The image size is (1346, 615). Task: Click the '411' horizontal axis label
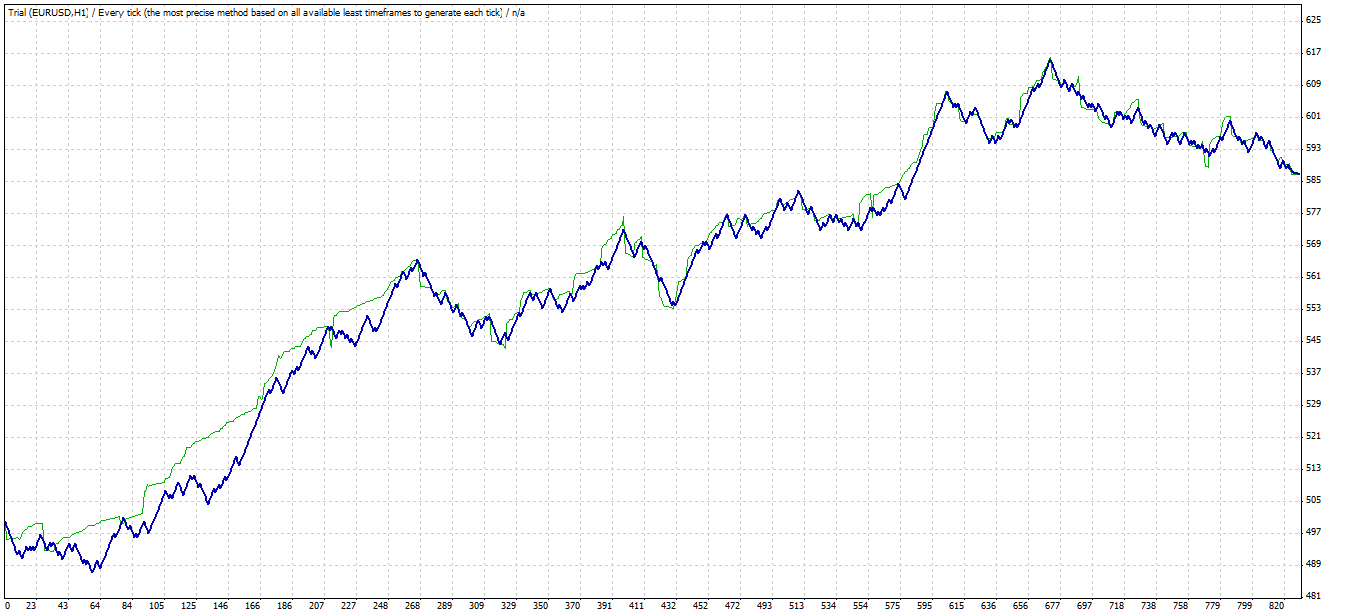click(x=636, y=606)
